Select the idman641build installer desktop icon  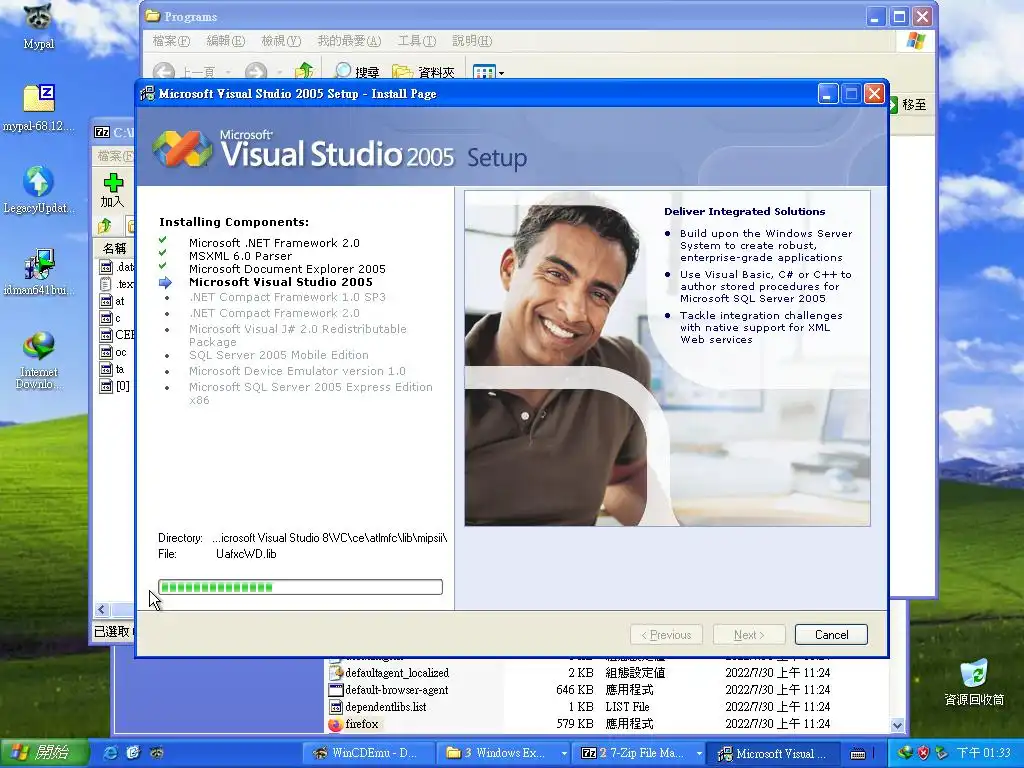pos(39,272)
